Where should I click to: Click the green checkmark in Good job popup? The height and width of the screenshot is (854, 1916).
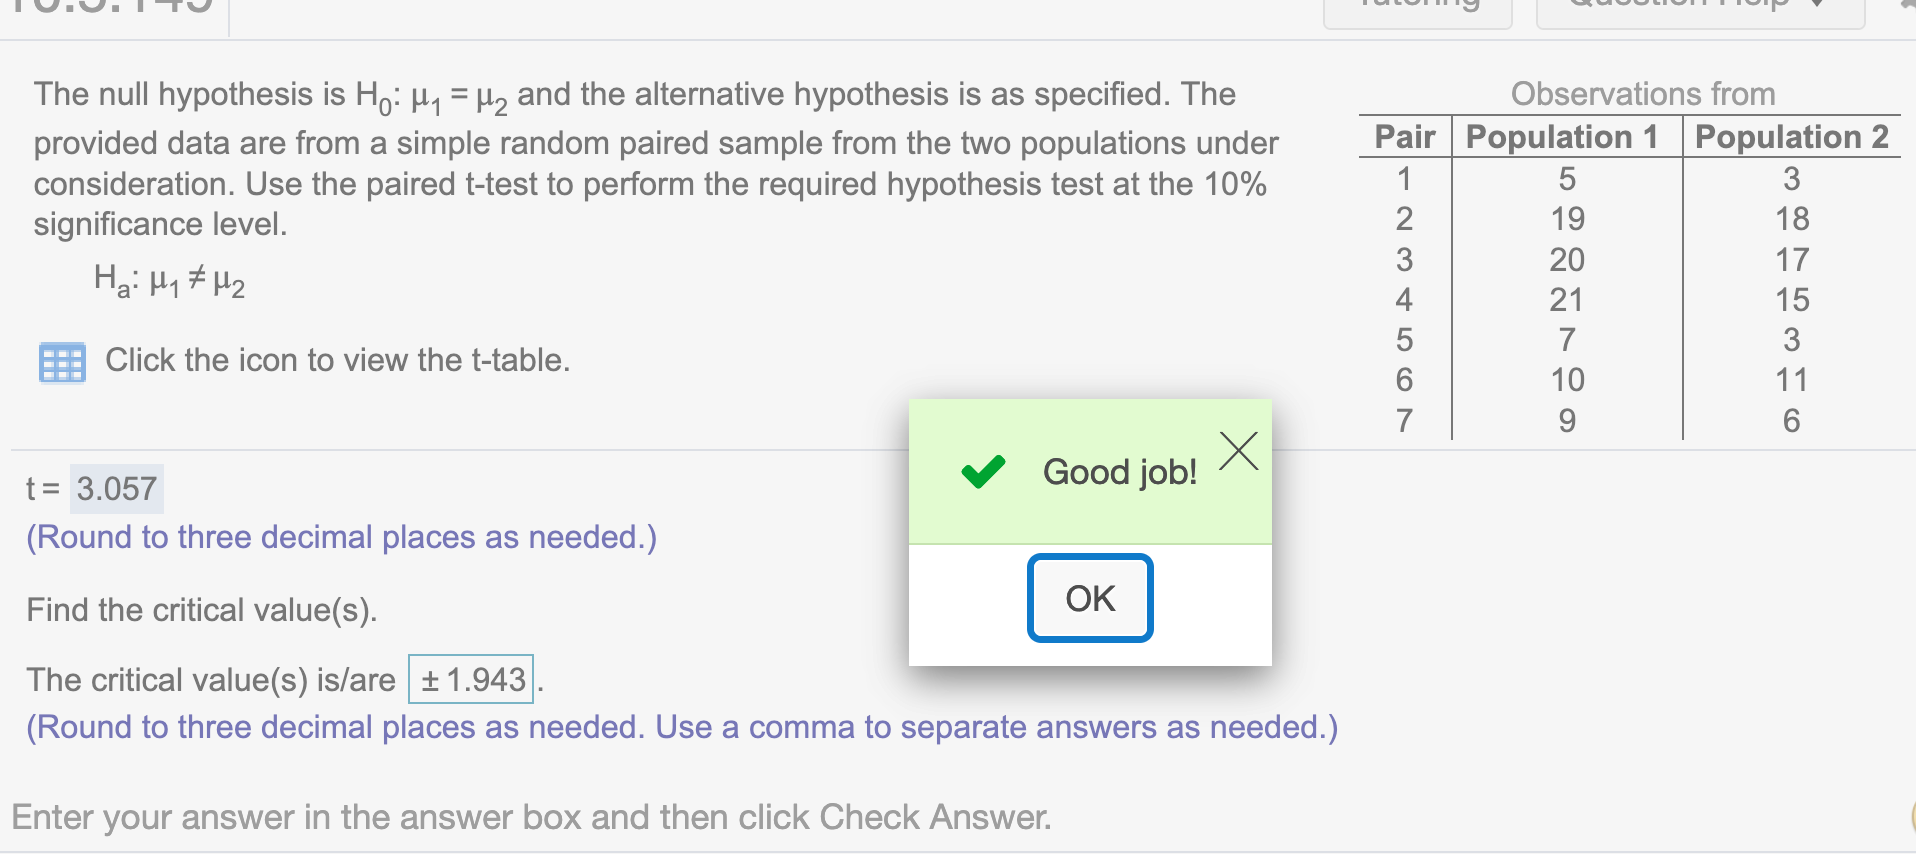983,471
